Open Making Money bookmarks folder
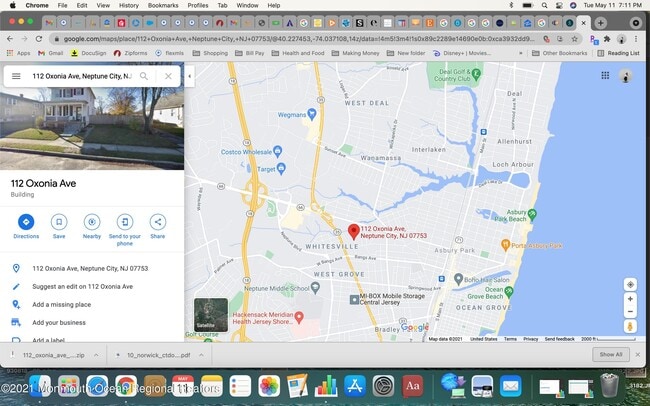 click(x=356, y=53)
